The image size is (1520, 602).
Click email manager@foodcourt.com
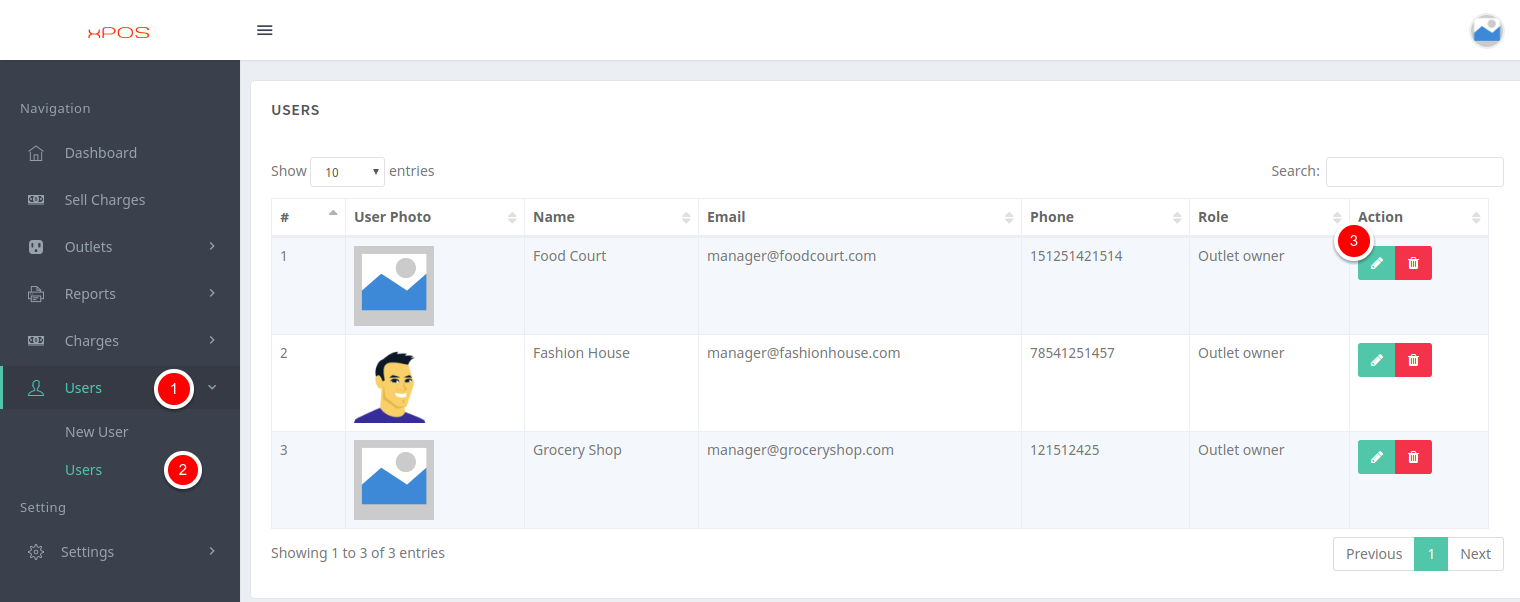click(792, 256)
